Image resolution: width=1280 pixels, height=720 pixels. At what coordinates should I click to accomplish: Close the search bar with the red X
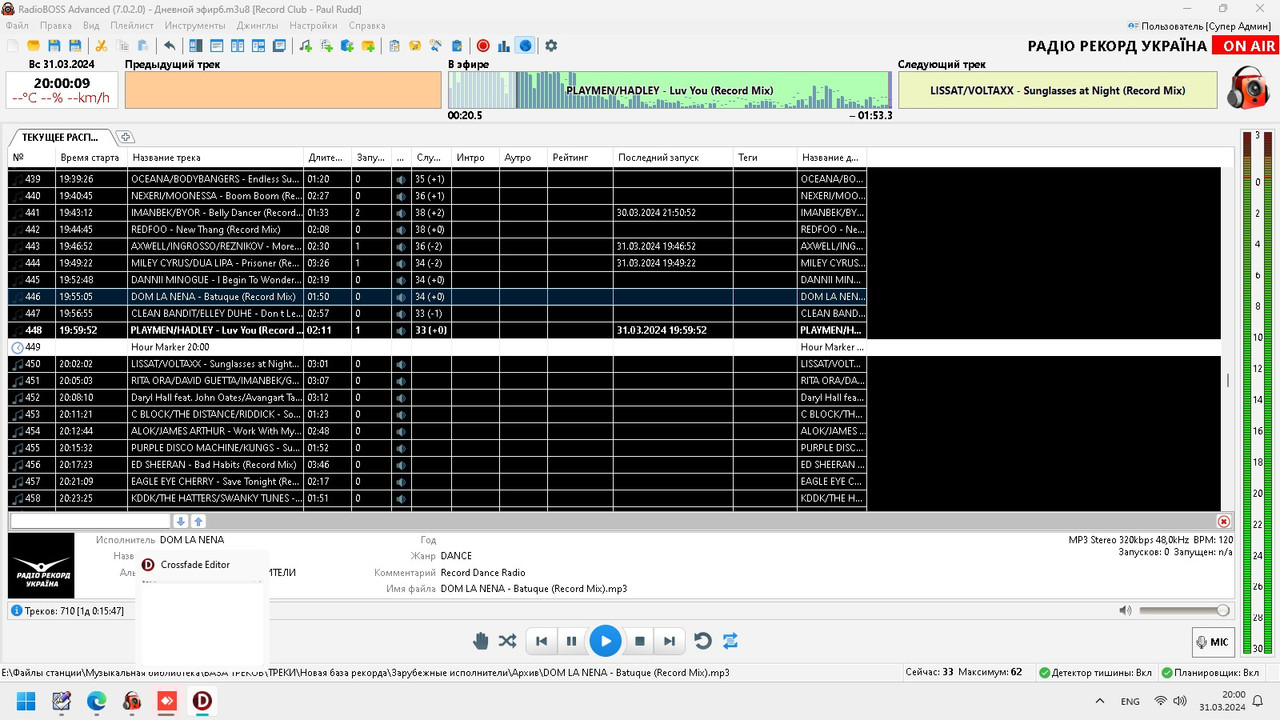tap(1224, 521)
